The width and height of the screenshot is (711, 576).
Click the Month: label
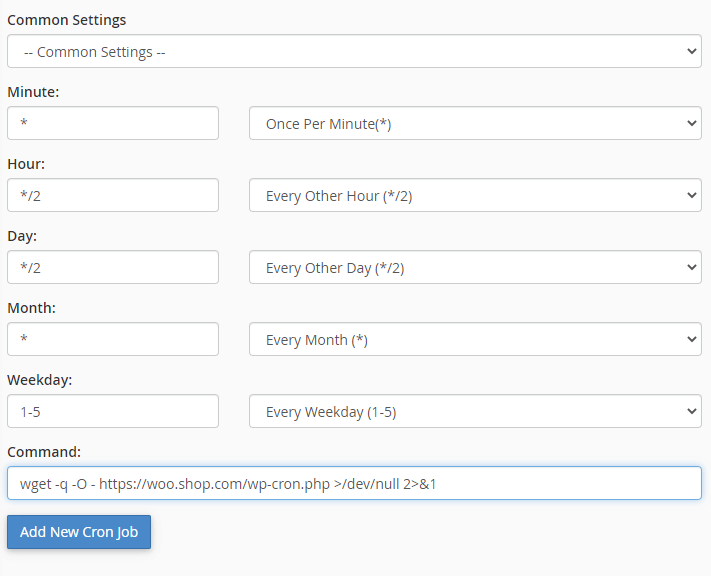31,308
